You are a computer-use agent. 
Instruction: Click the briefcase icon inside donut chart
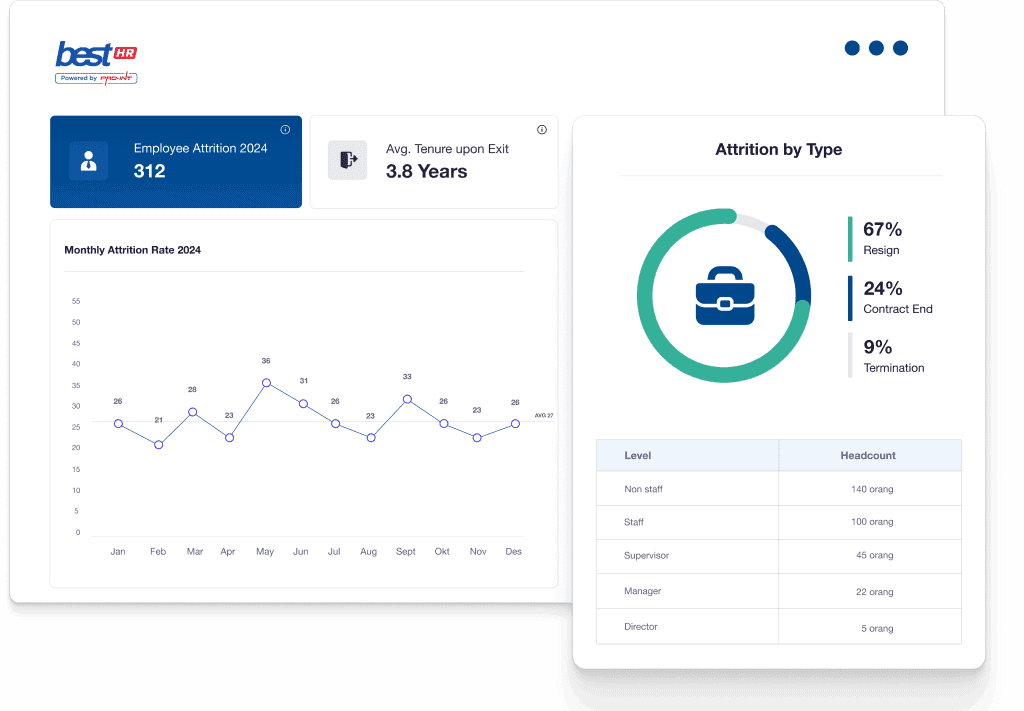pyautogui.click(x=724, y=296)
